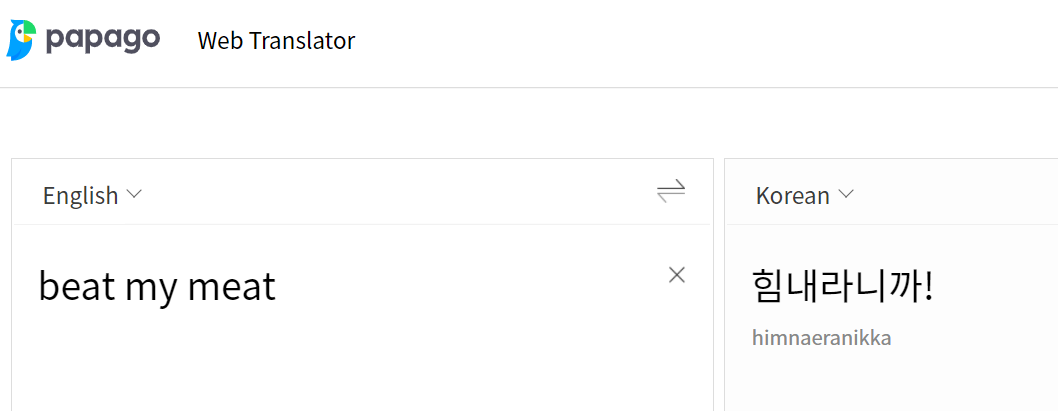
Task: Click the exclamation mark ending the translation
Action: tap(929, 287)
